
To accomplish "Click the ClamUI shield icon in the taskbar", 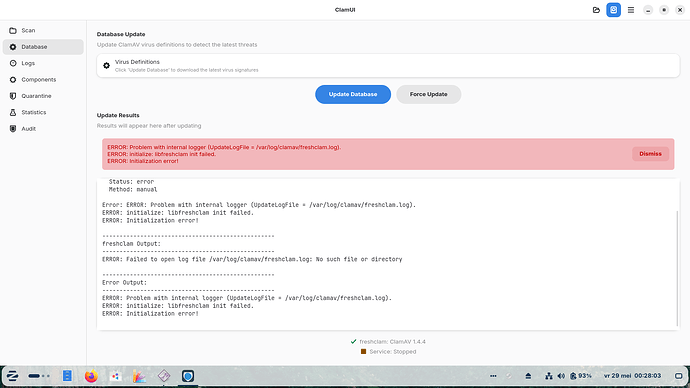I will 188,376.
